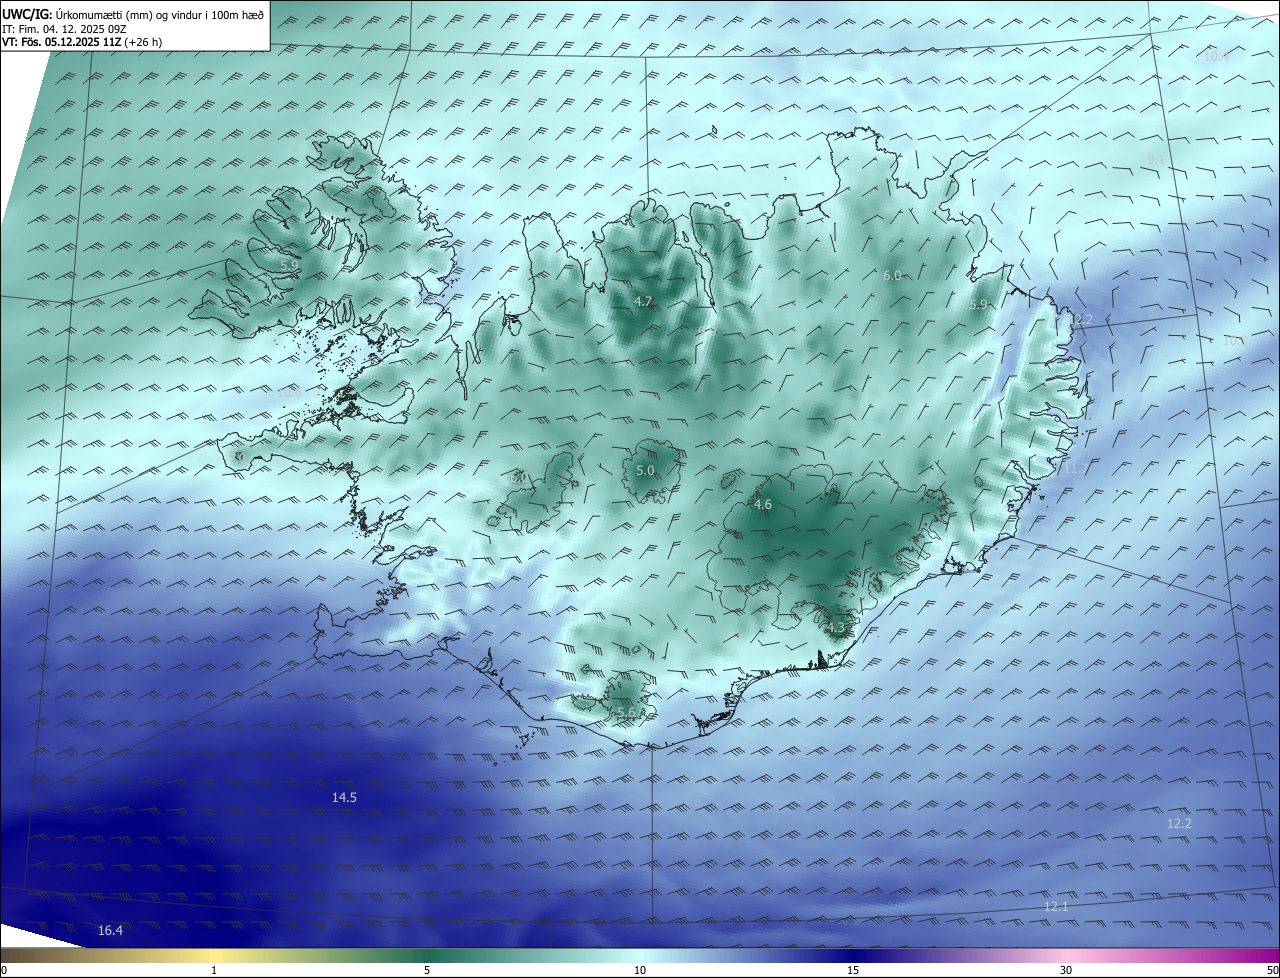This screenshot has width=1280, height=978.
Task: Click the 50 tick on the color scale
Action: pos(1272,970)
